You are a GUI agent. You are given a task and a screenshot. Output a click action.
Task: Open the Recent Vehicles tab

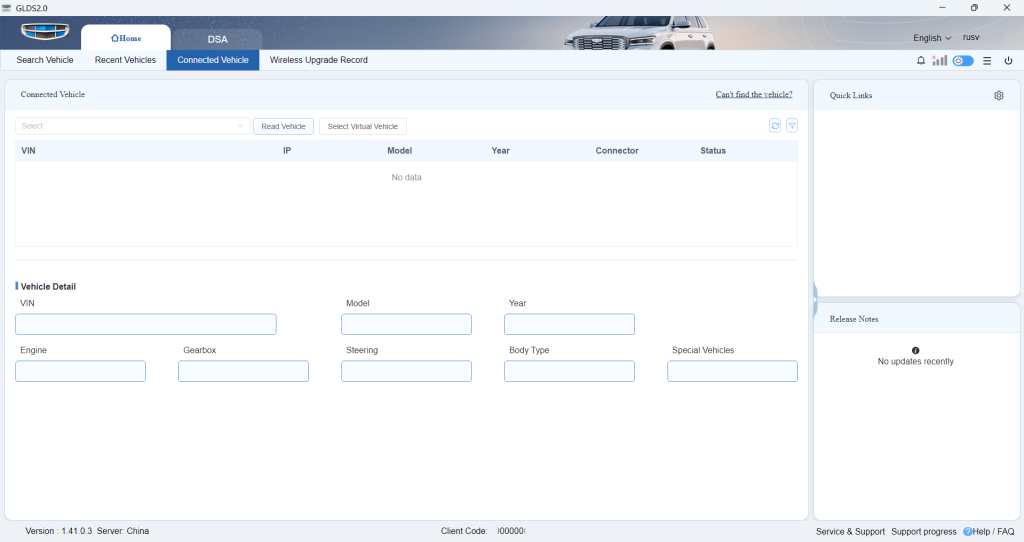point(125,60)
